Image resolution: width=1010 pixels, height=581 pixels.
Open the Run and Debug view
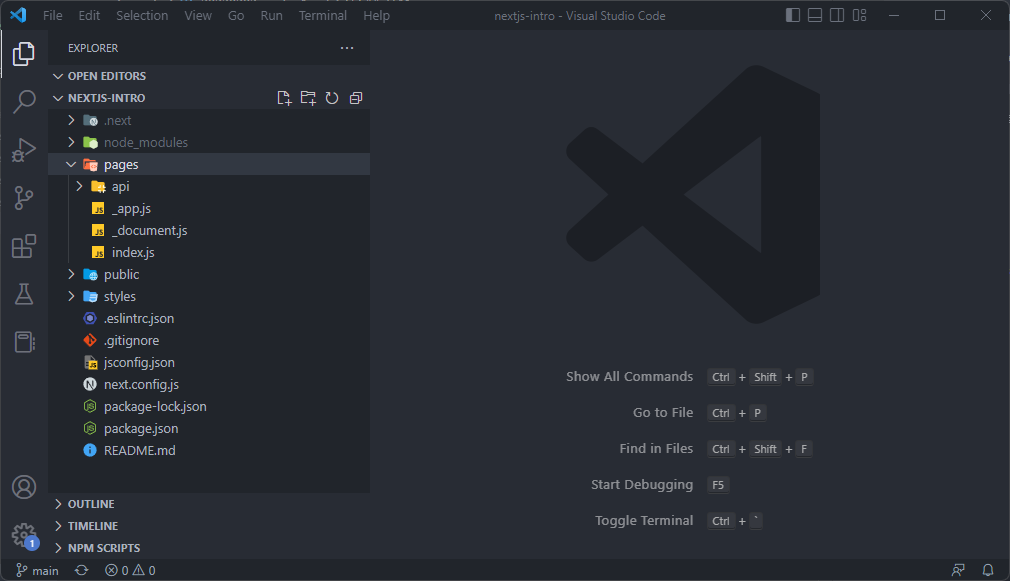(24, 149)
